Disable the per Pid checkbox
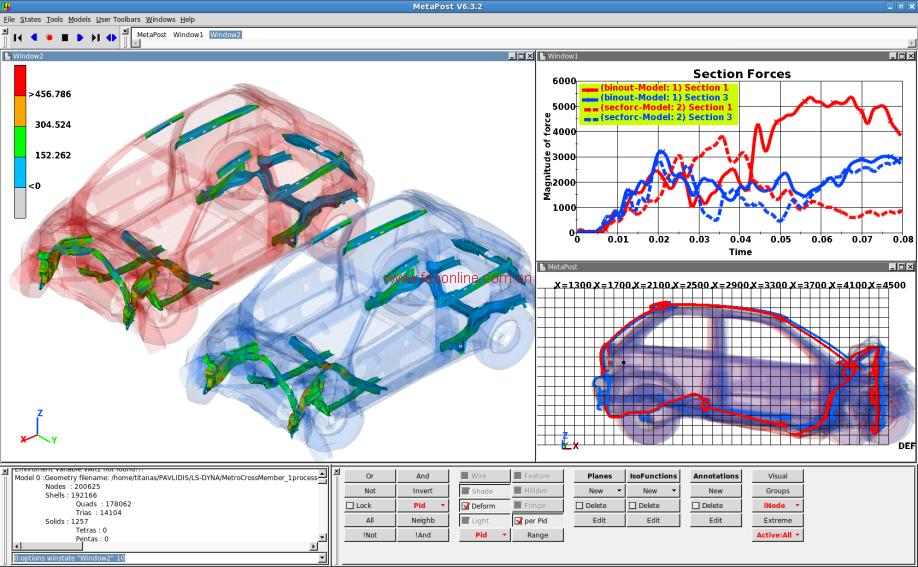The width and height of the screenshot is (918, 567). [518, 521]
